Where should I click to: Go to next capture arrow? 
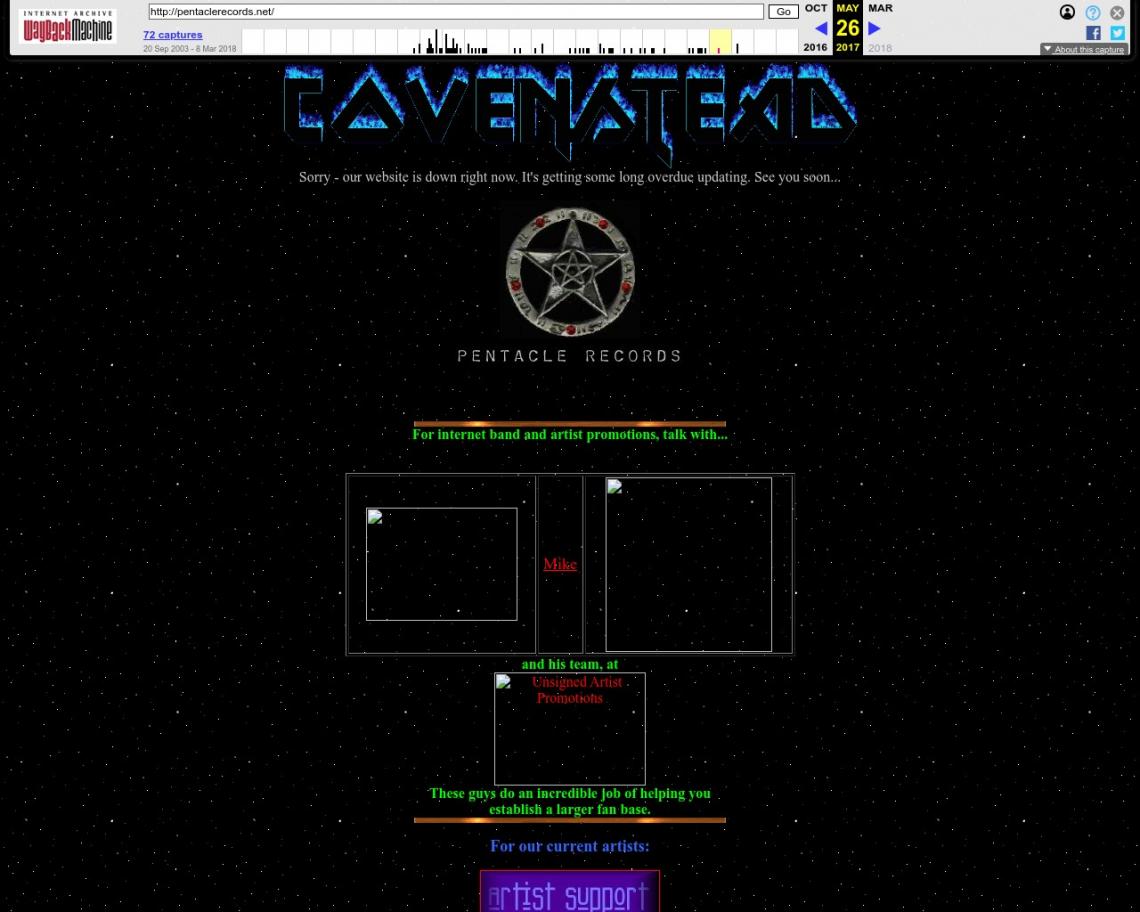click(875, 28)
